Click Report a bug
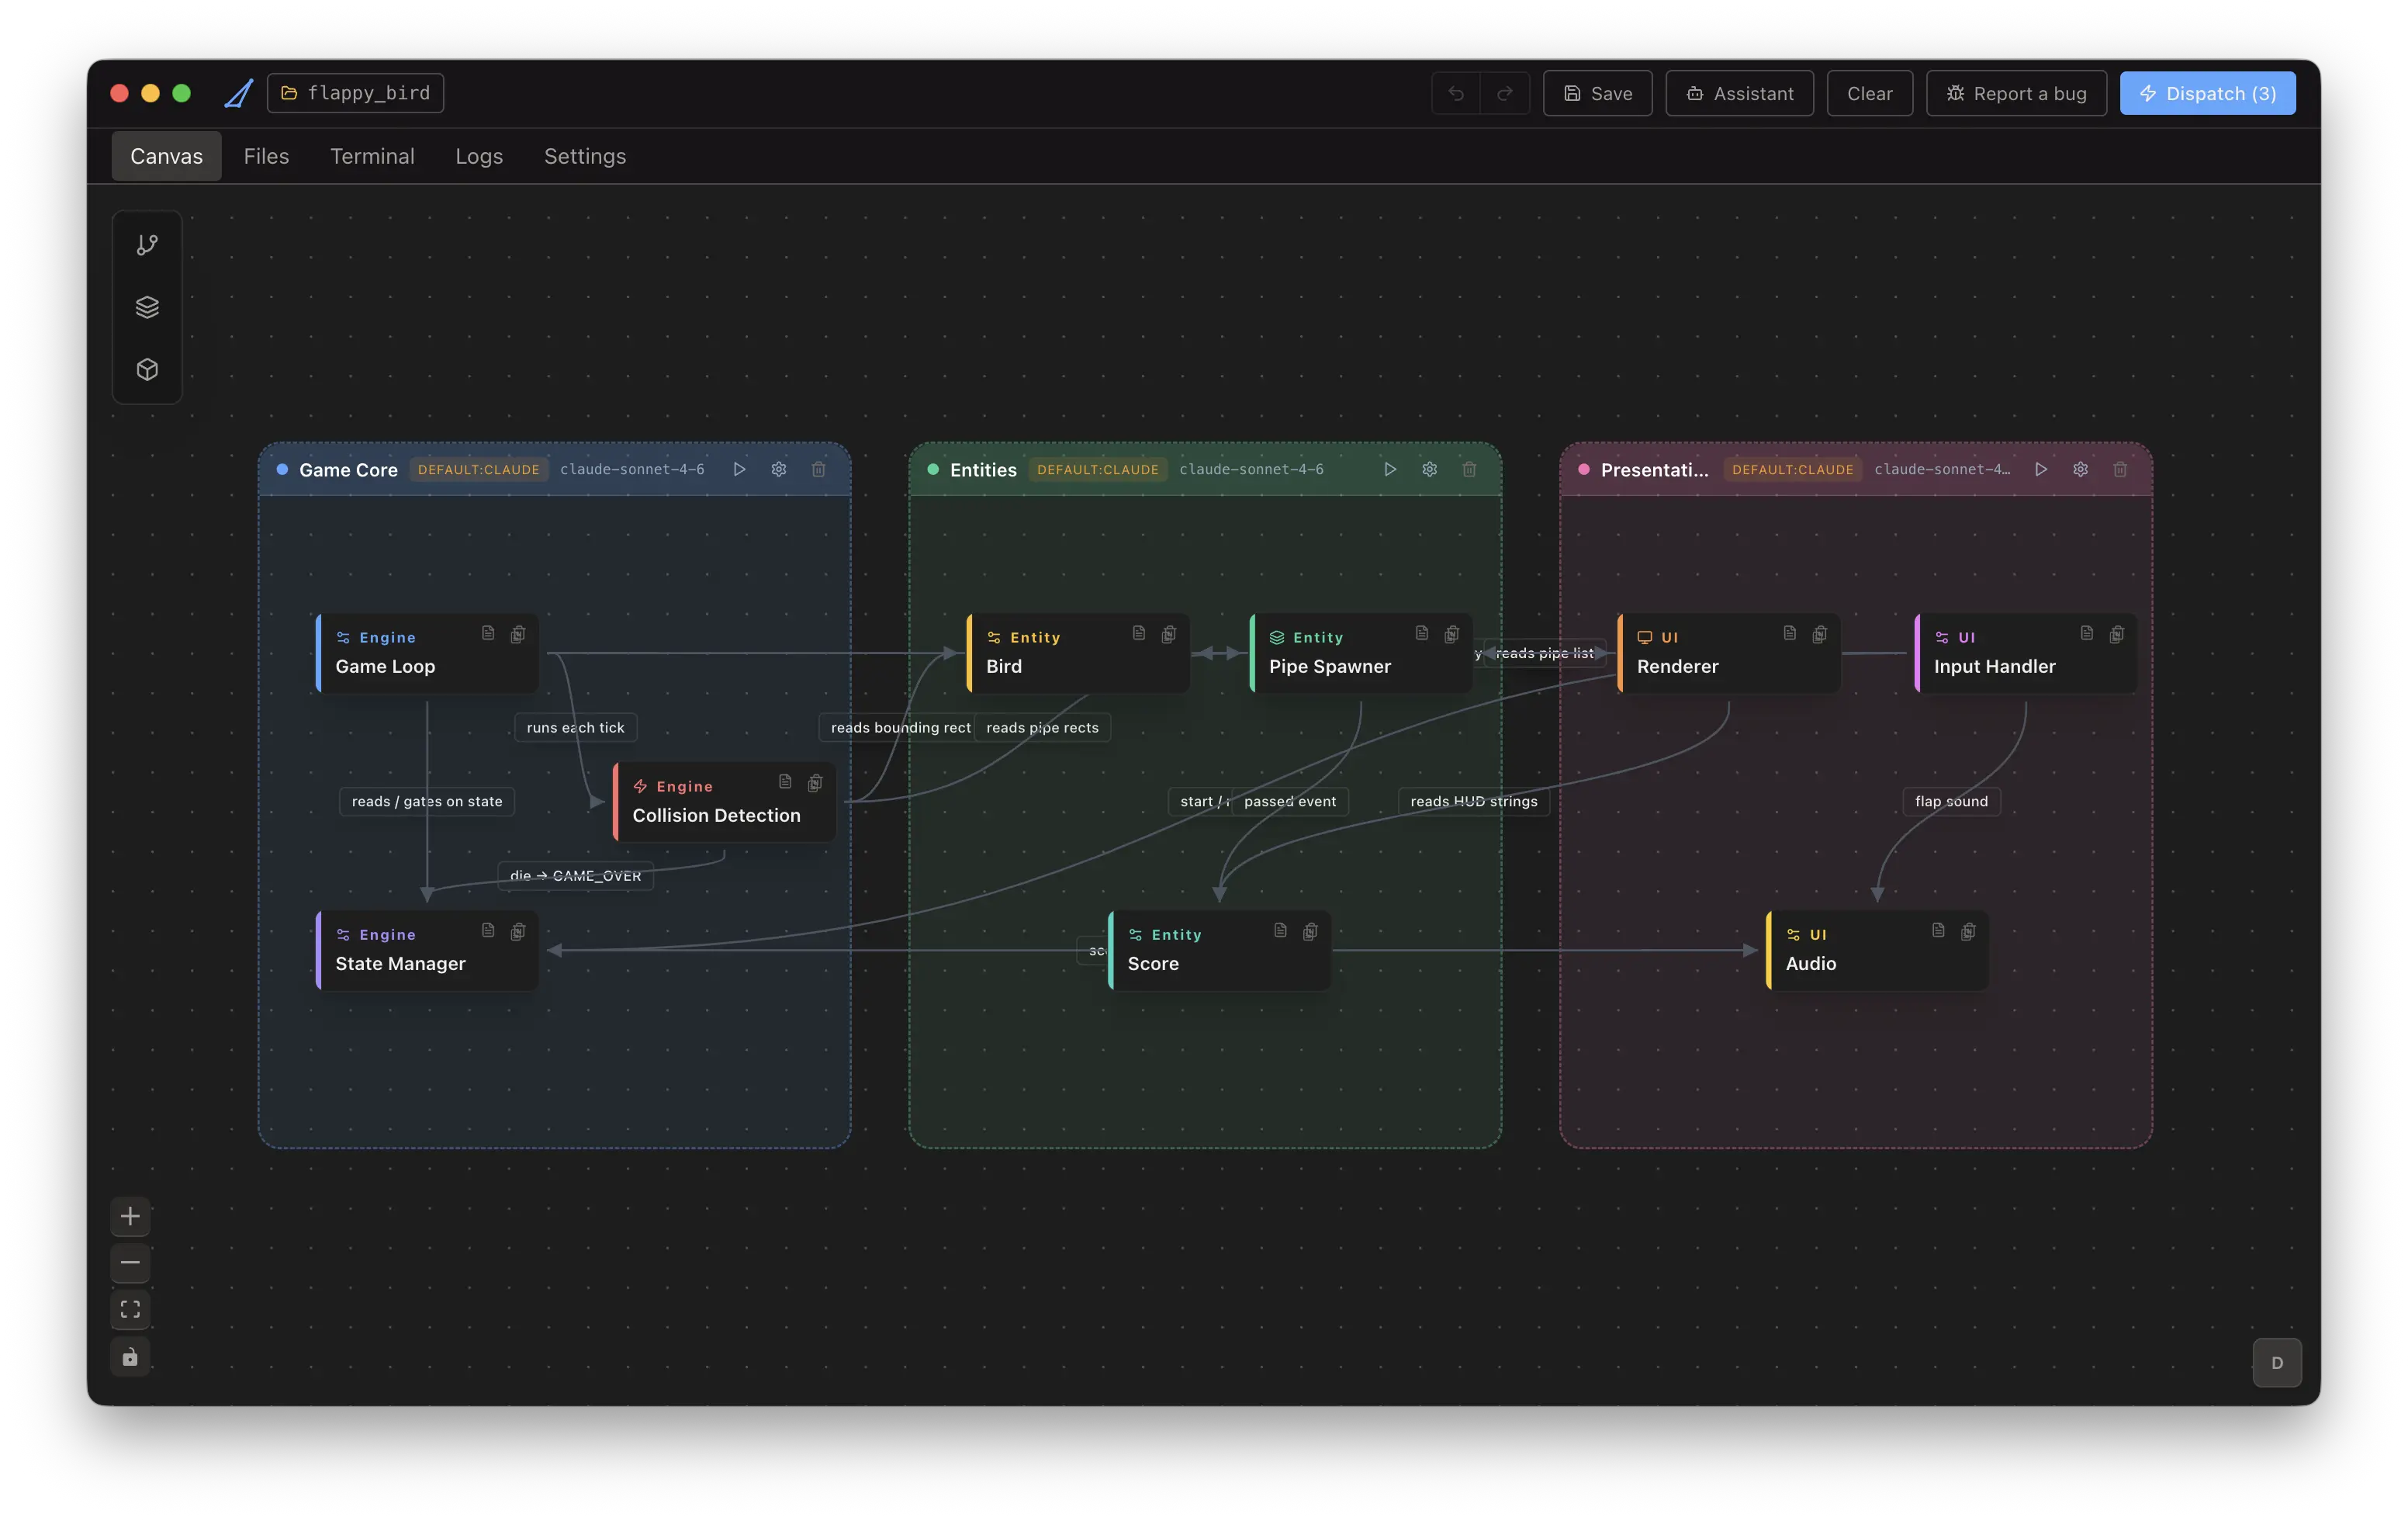The width and height of the screenshot is (2408, 1521). (2017, 93)
